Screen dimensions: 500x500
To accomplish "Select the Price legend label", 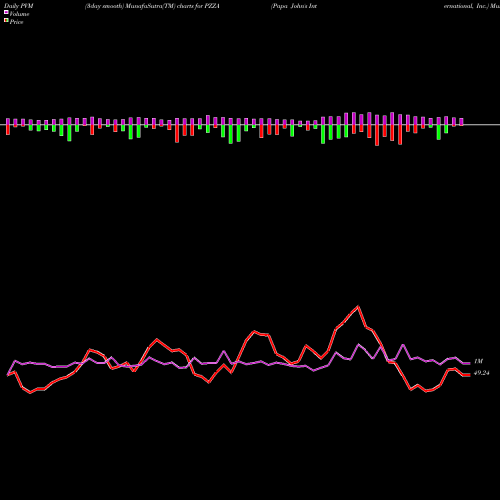I will click(16, 22).
